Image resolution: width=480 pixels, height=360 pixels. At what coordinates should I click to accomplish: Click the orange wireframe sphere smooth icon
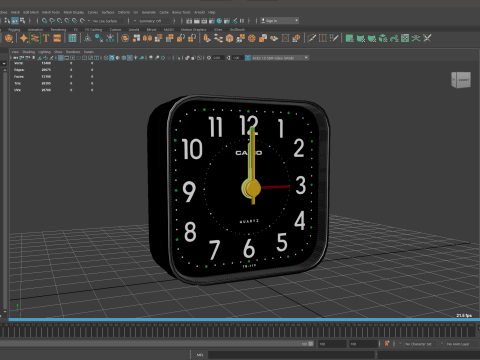pyautogui.click(x=252, y=38)
